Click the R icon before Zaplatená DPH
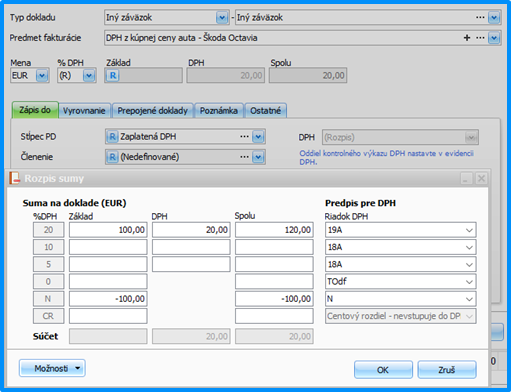Viewport: 511px width, 392px height. click(112, 137)
